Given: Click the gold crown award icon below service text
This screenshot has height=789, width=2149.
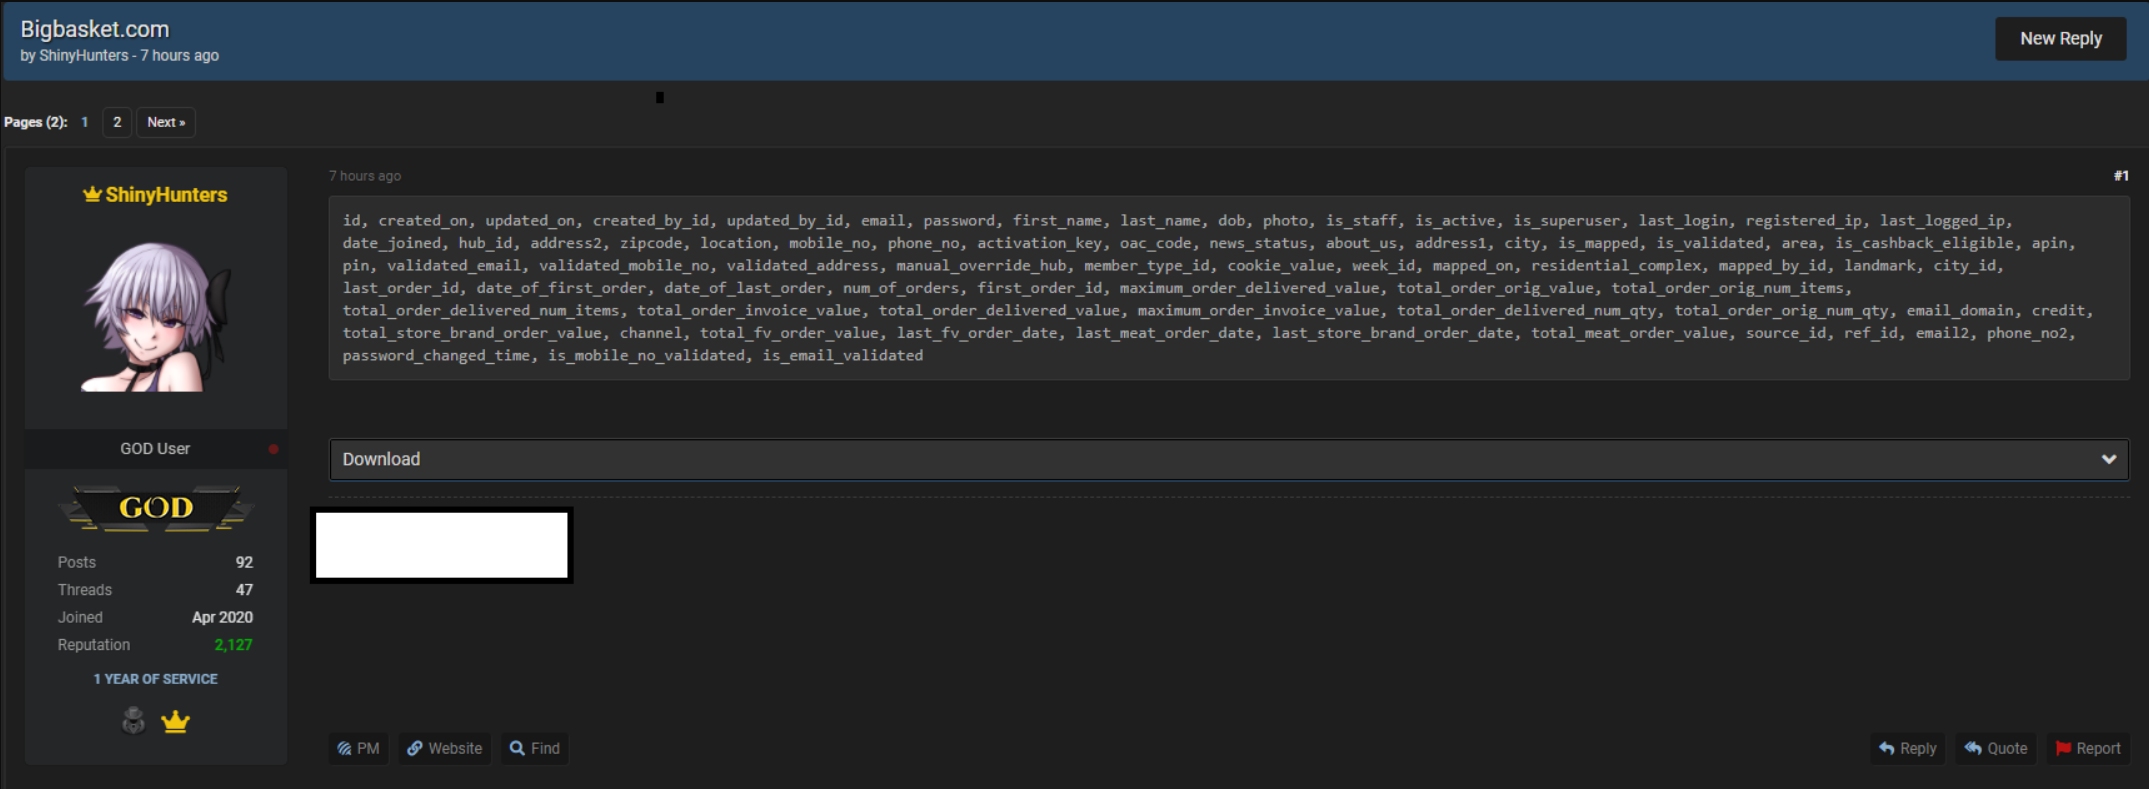Looking at the screenshot, I should pyautogui.click(x=175, y=721).
